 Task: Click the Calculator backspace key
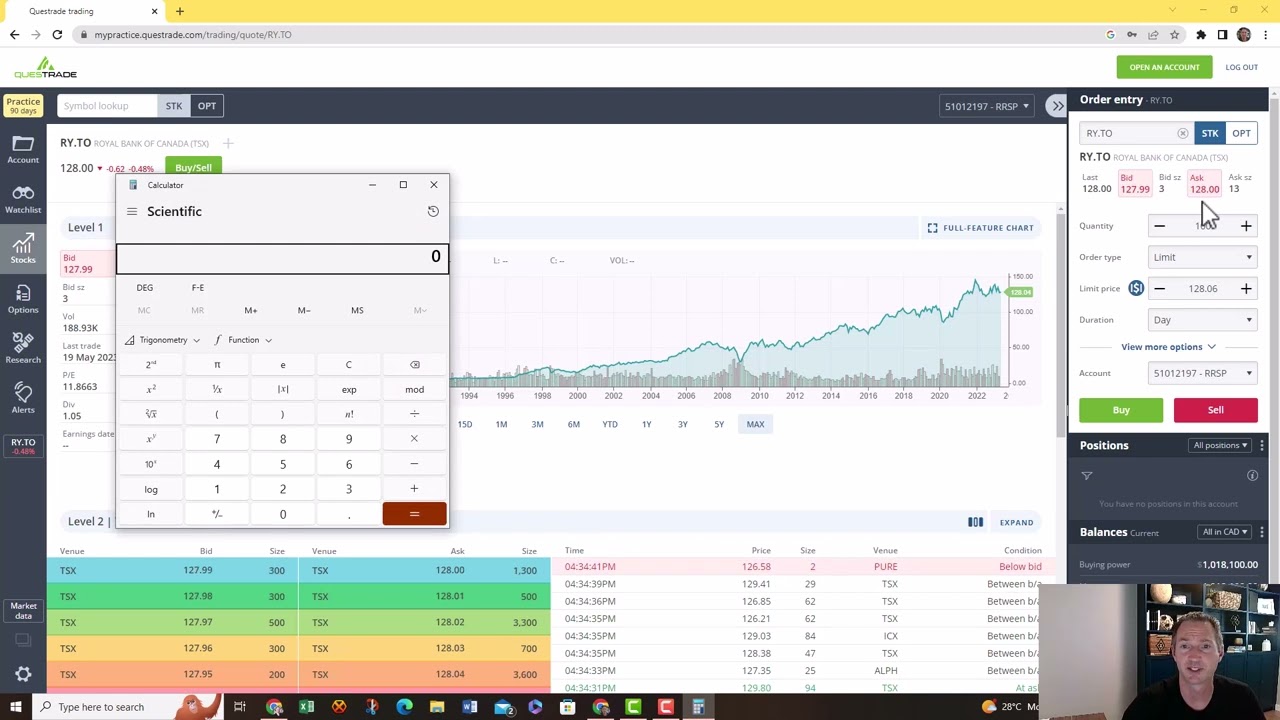tap(414, 364)
